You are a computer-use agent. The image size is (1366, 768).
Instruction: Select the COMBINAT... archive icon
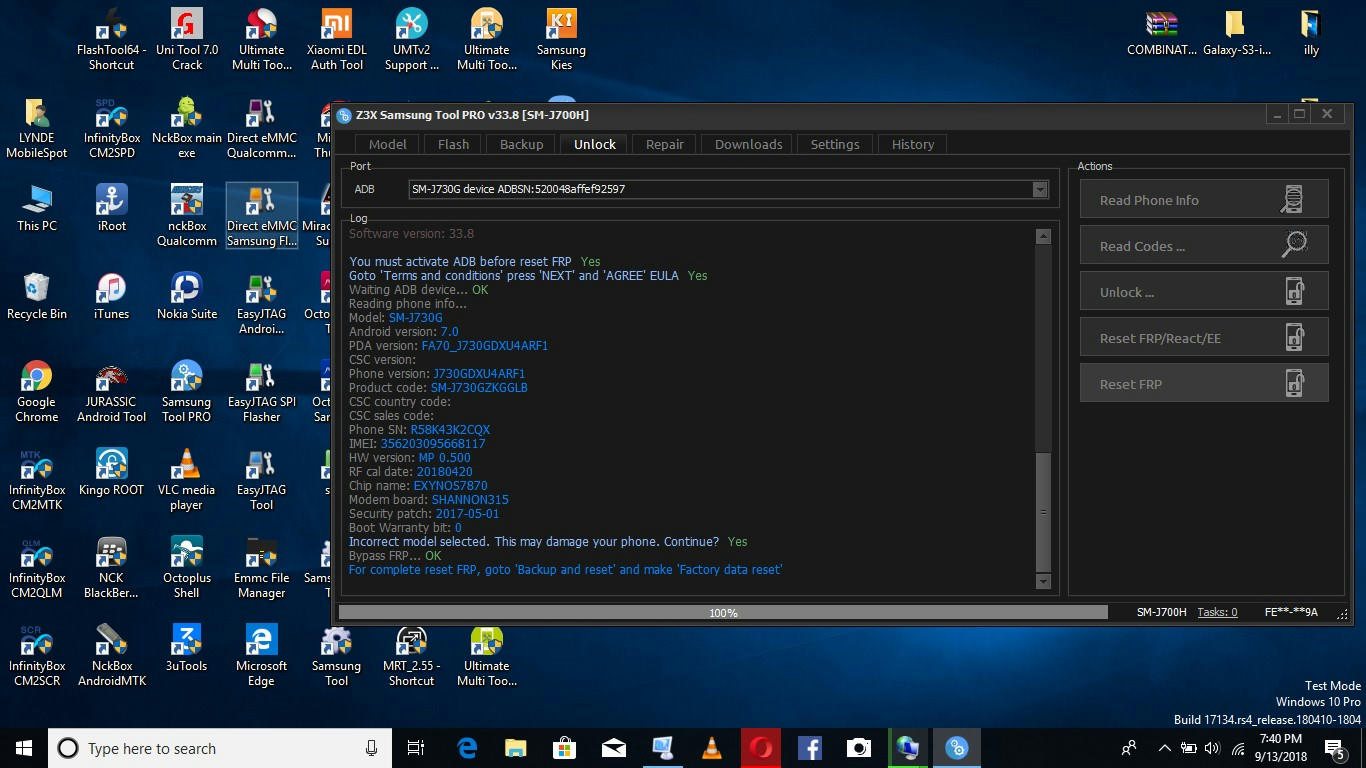[x=1162, y=33]
